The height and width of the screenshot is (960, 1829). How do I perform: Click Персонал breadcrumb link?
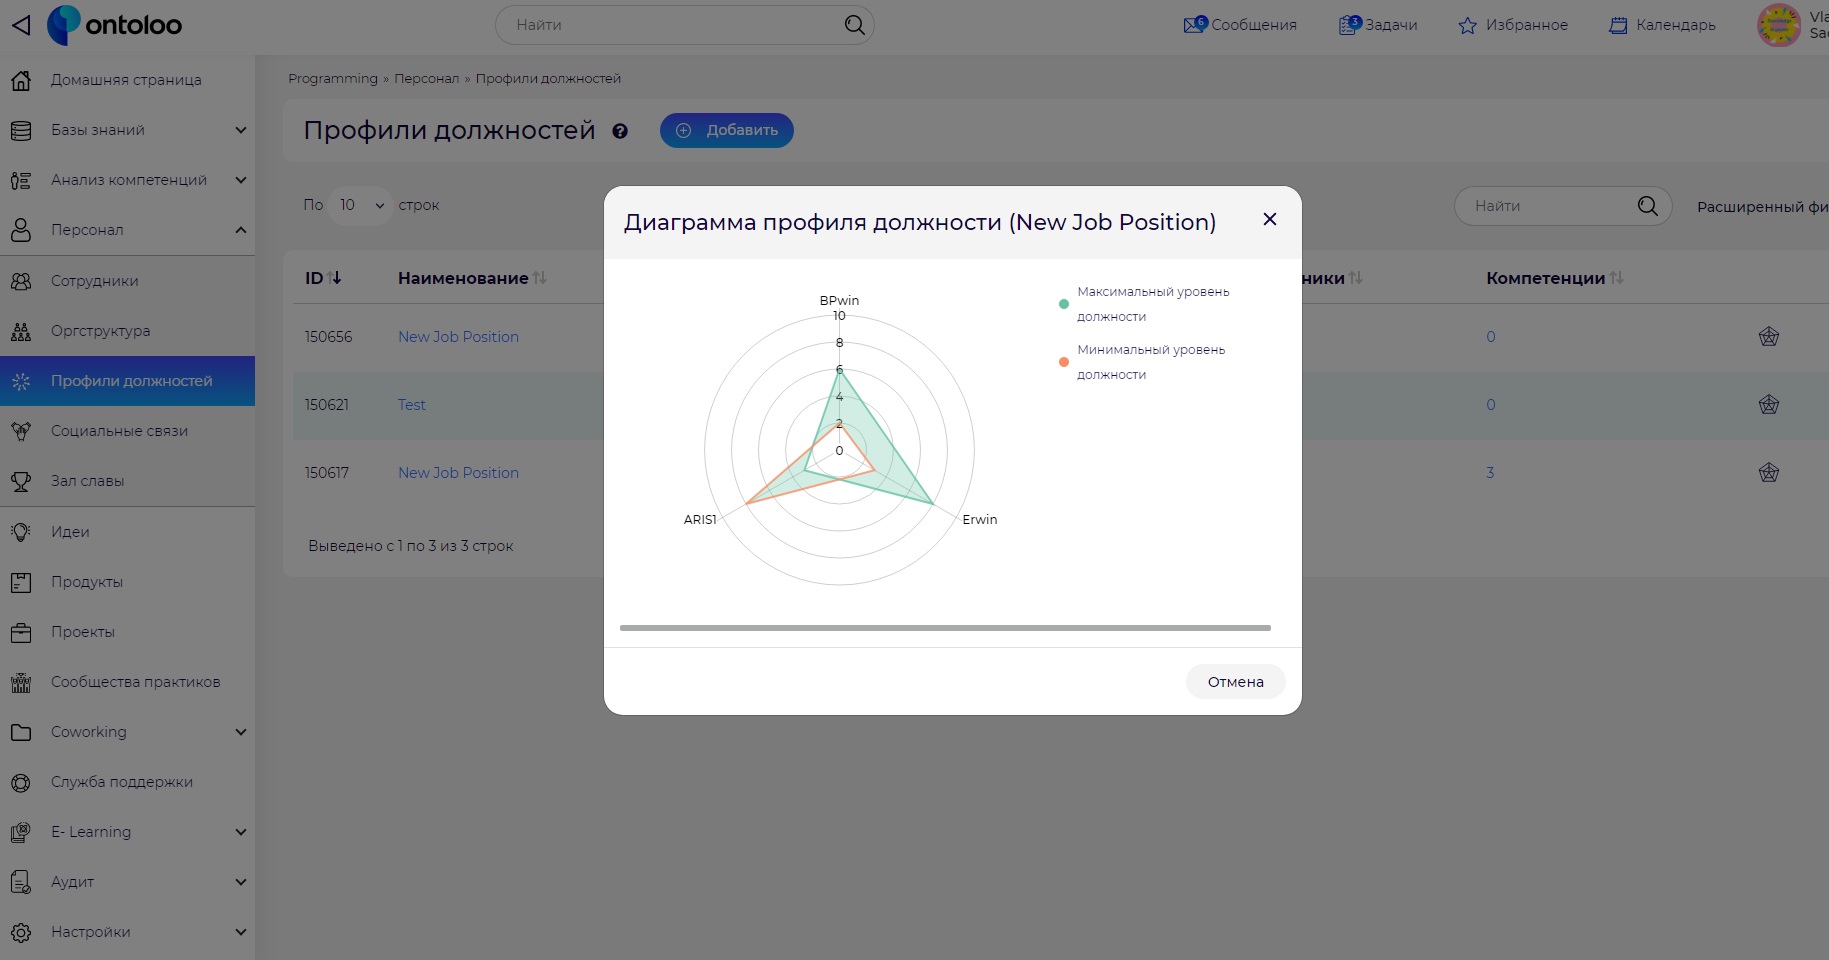(x=426, y=79)
